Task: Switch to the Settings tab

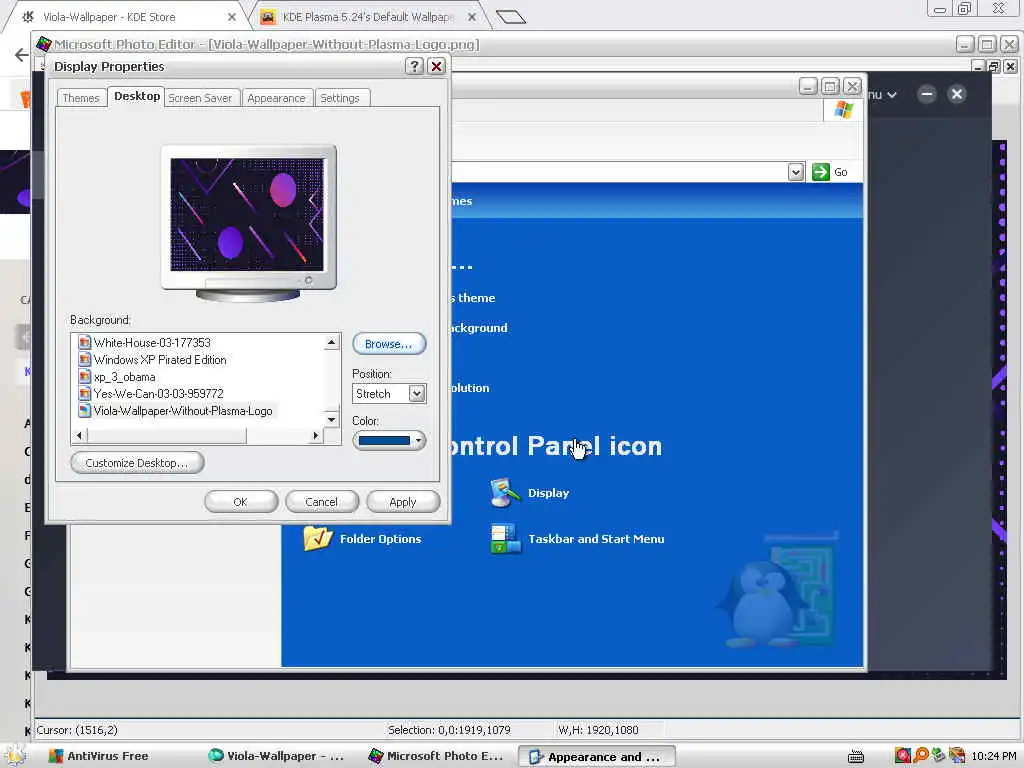Action: (x=340, y=98)
